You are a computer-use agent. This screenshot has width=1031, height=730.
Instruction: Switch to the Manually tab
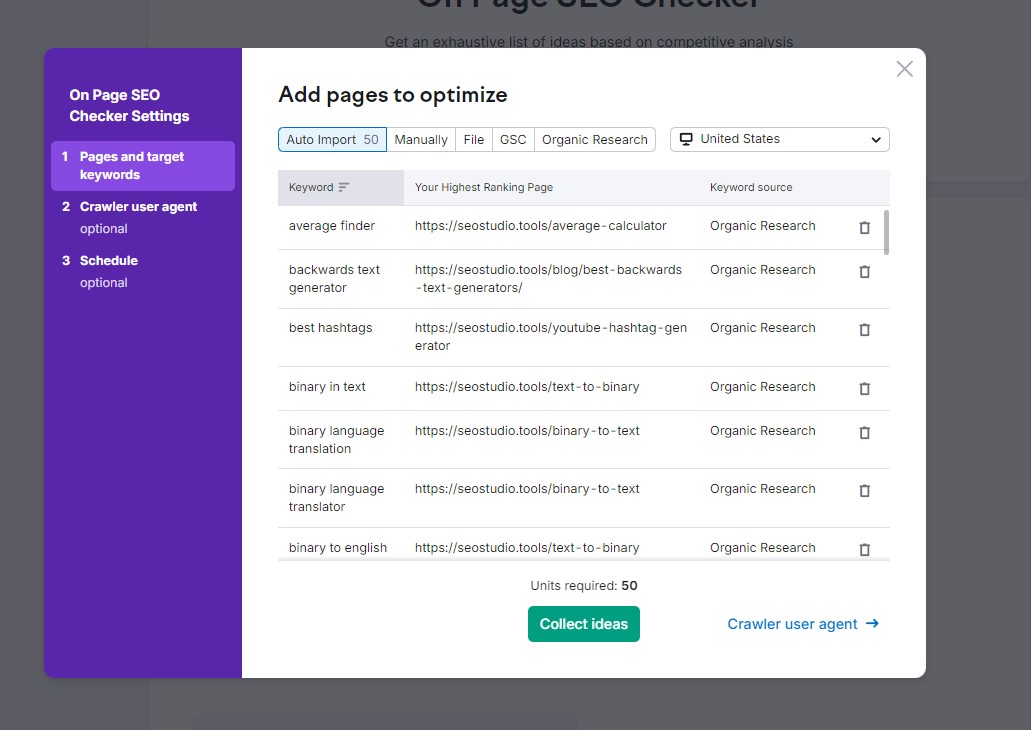tap(421, 139)
